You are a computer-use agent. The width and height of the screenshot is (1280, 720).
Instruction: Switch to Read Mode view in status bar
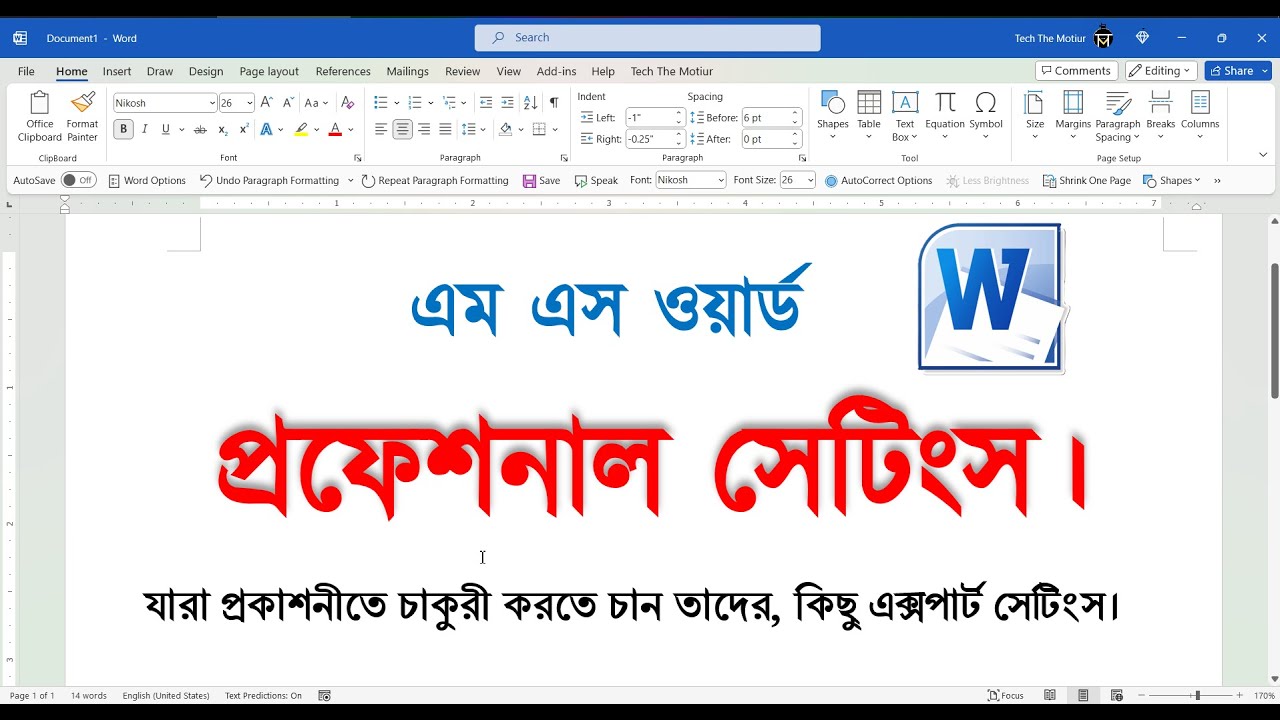tap(1050, 695)
